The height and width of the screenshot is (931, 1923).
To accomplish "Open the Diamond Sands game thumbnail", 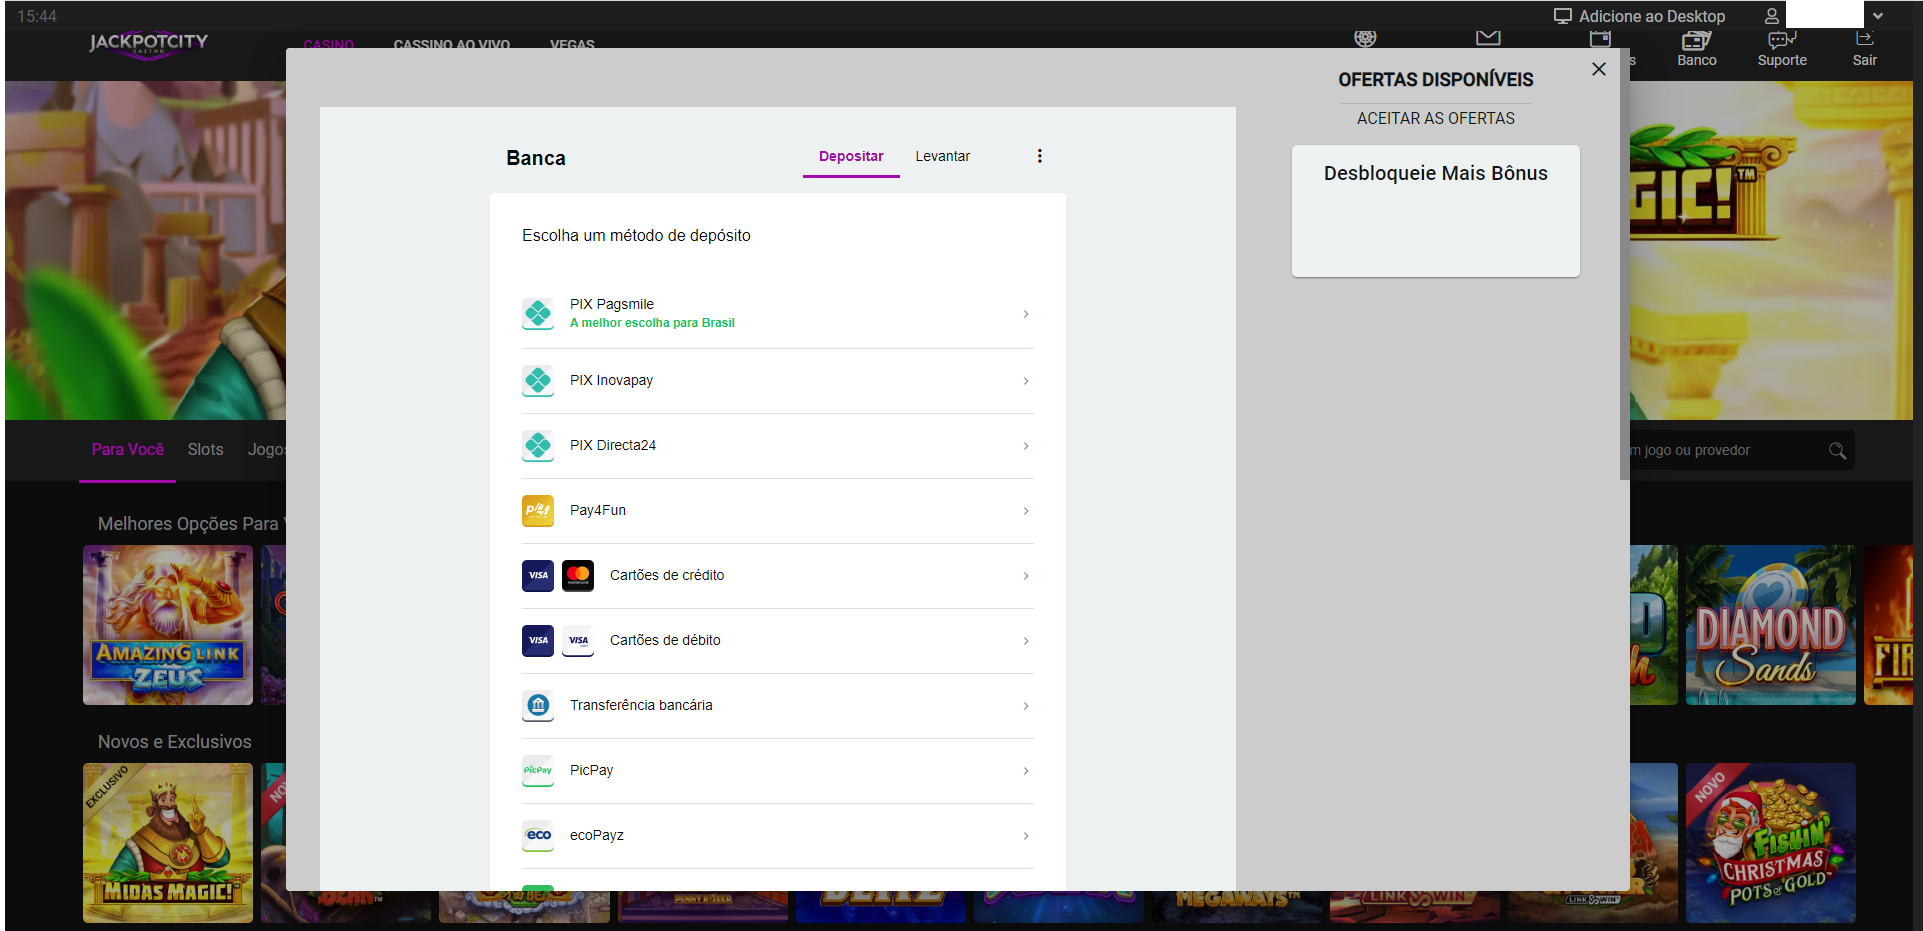I will 1771,625.
